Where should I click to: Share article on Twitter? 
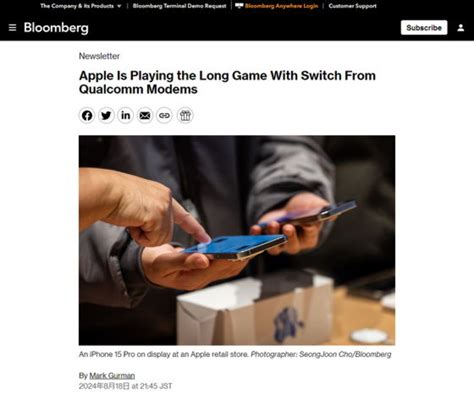pyautogui.click(x=106, y=115)
